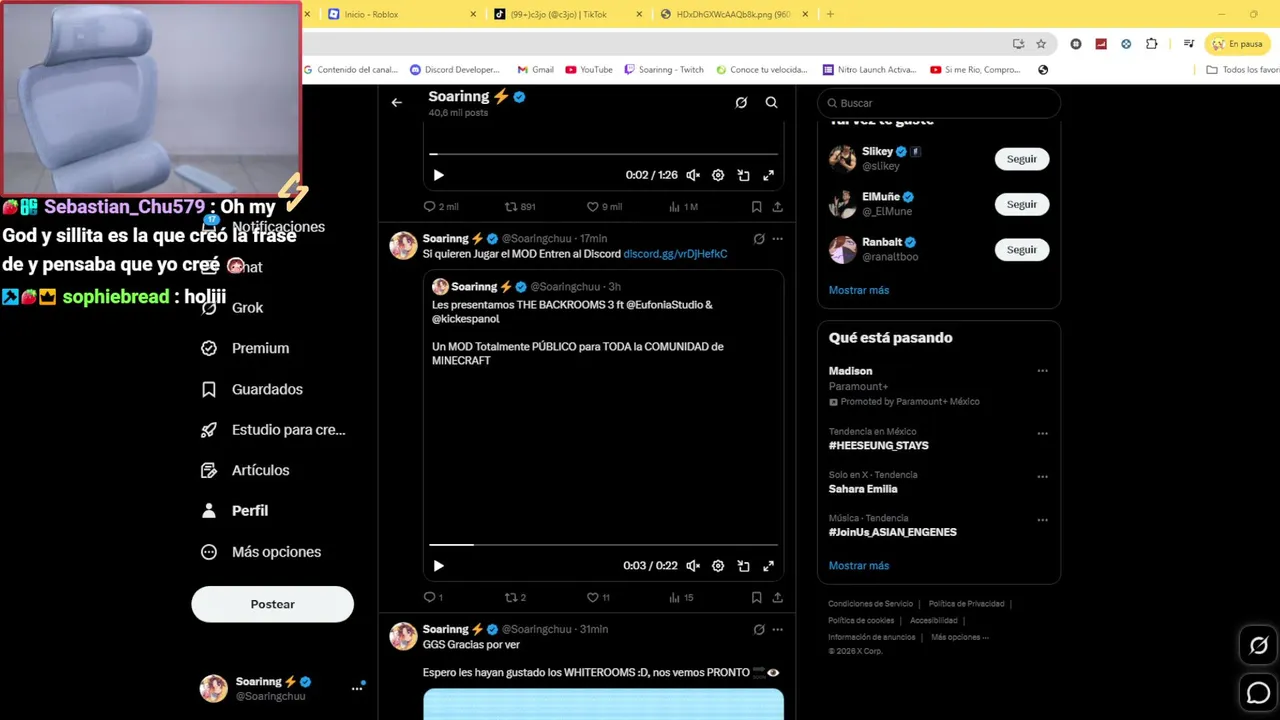Viewport: 1280px width, 720px height.
Task: Show more trends under Qué está pasando
Action: click(x=859, y=566)
